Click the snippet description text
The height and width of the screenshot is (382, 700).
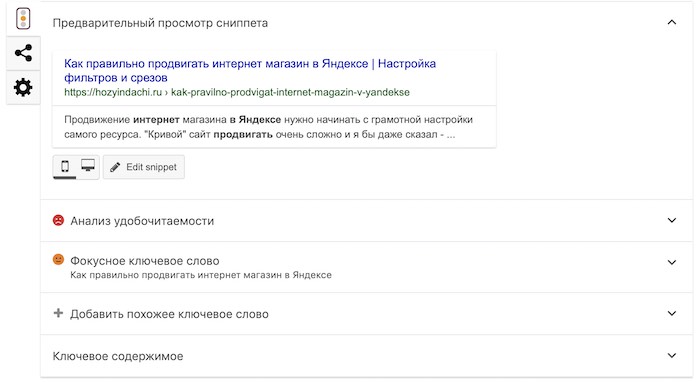pyautogui.click(x=268, y=127)
